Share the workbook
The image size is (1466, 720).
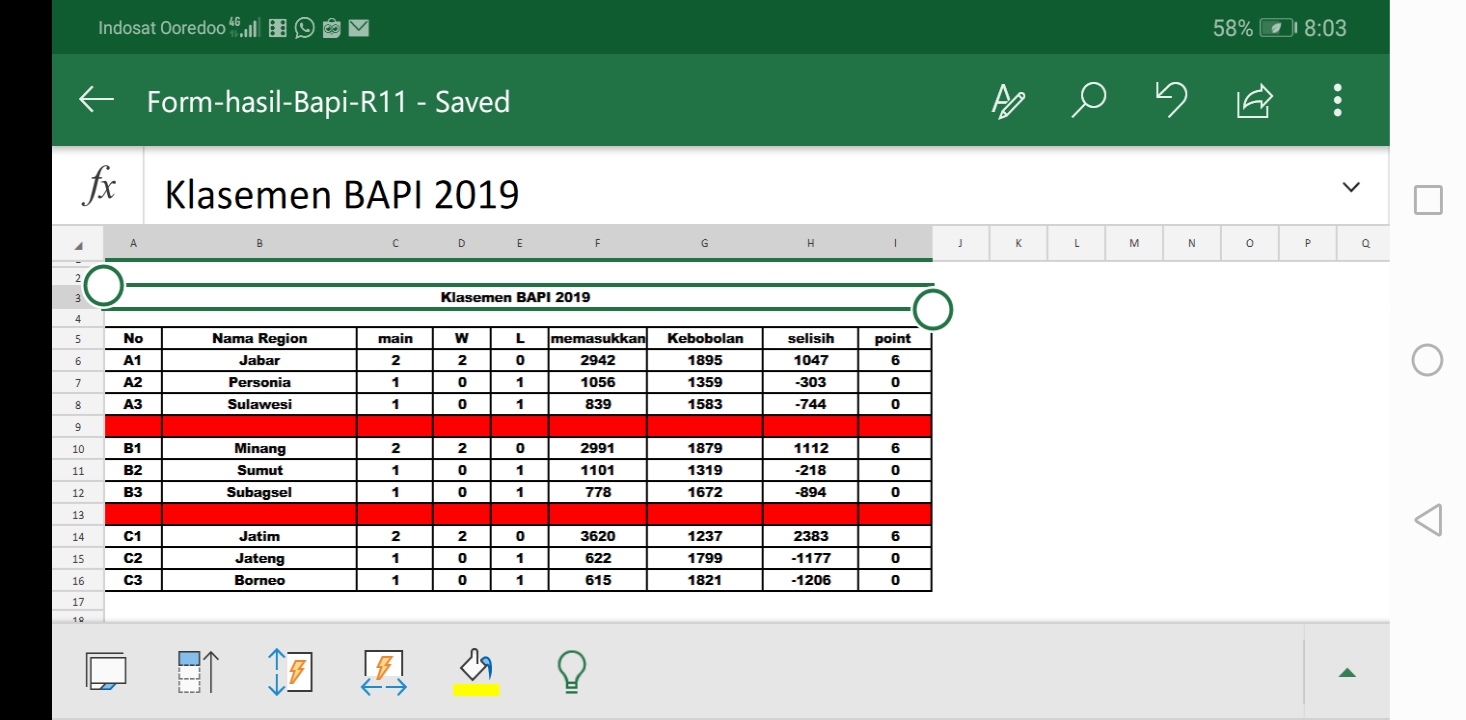click(x=1254, y=100)
